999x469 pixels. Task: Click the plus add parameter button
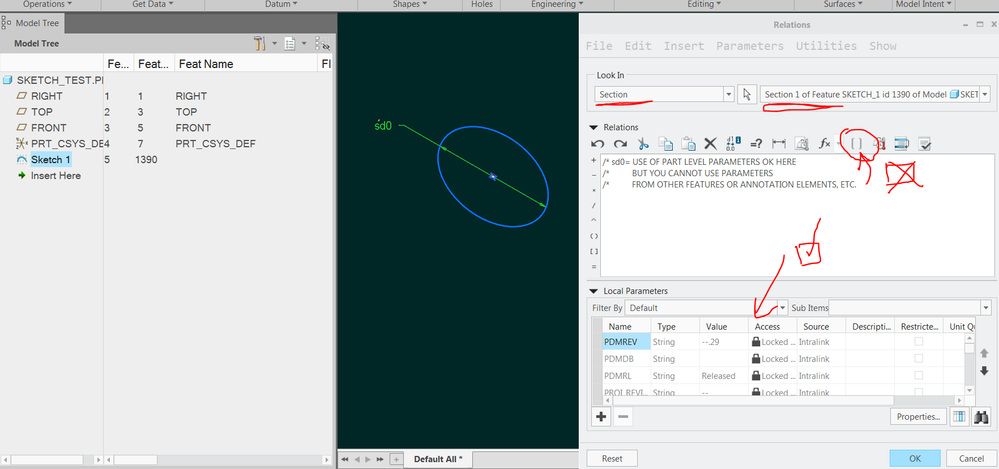pyautogui.click(x=601, y=417)
